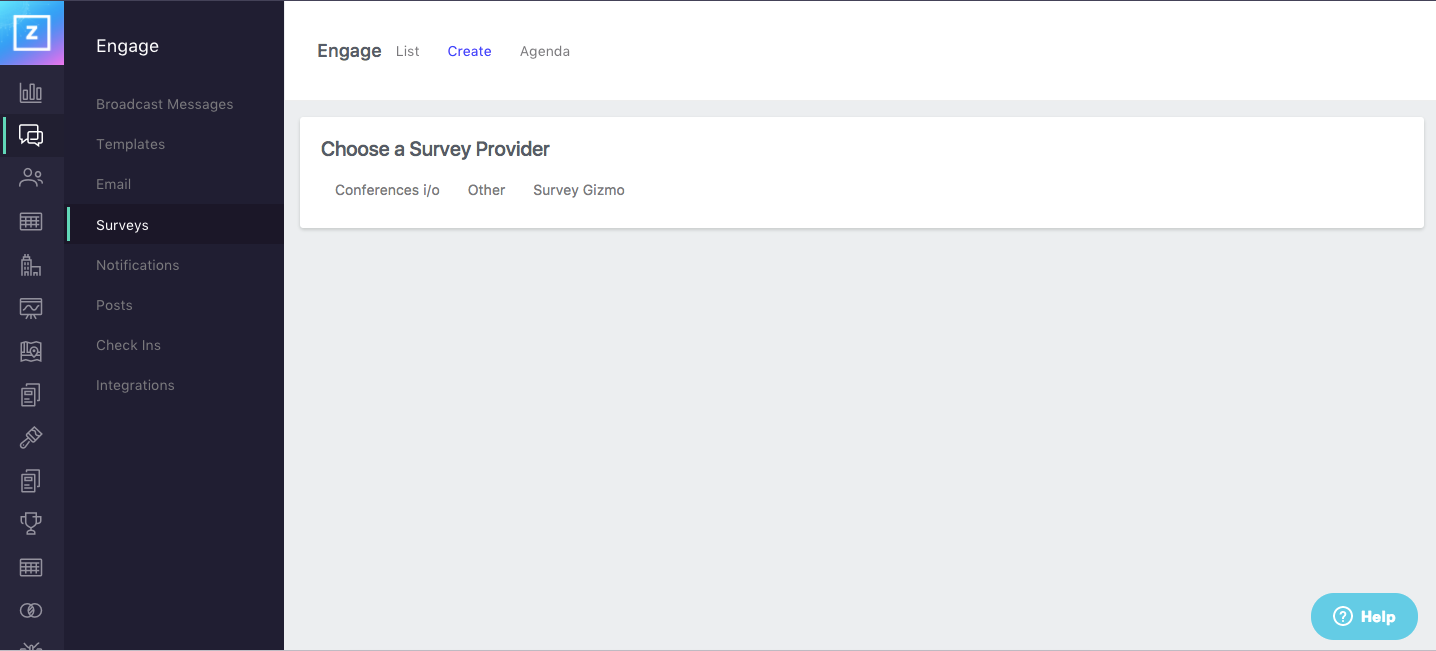Open Email in Engage menu
The width and height of the screenshot is (1436, 651).
pos(114,184)
